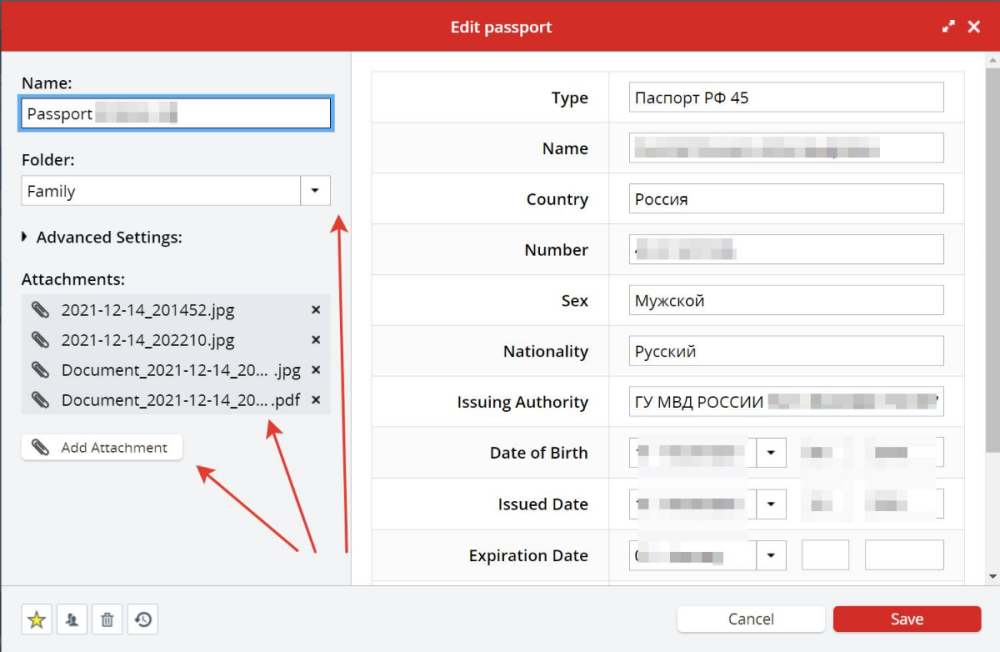This screenshot has width=1000, height=652.
Task: Close the Edit passport dialog
Action: pyautogui.click(x=974, y=27)
